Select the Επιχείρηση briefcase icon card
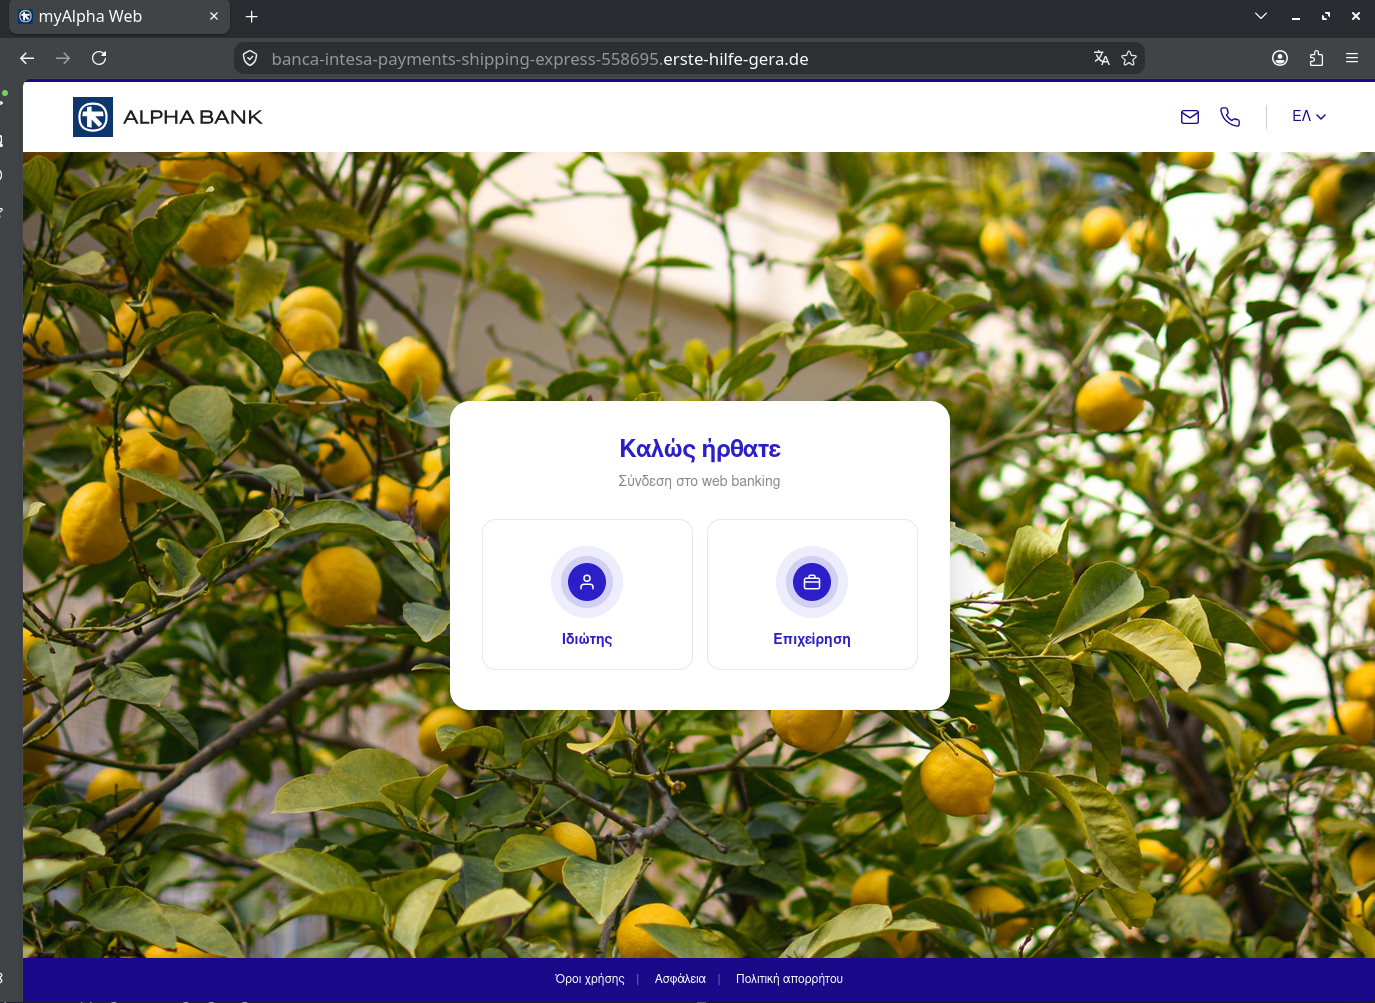1375x1003 pixels. (x=812, y=594)
